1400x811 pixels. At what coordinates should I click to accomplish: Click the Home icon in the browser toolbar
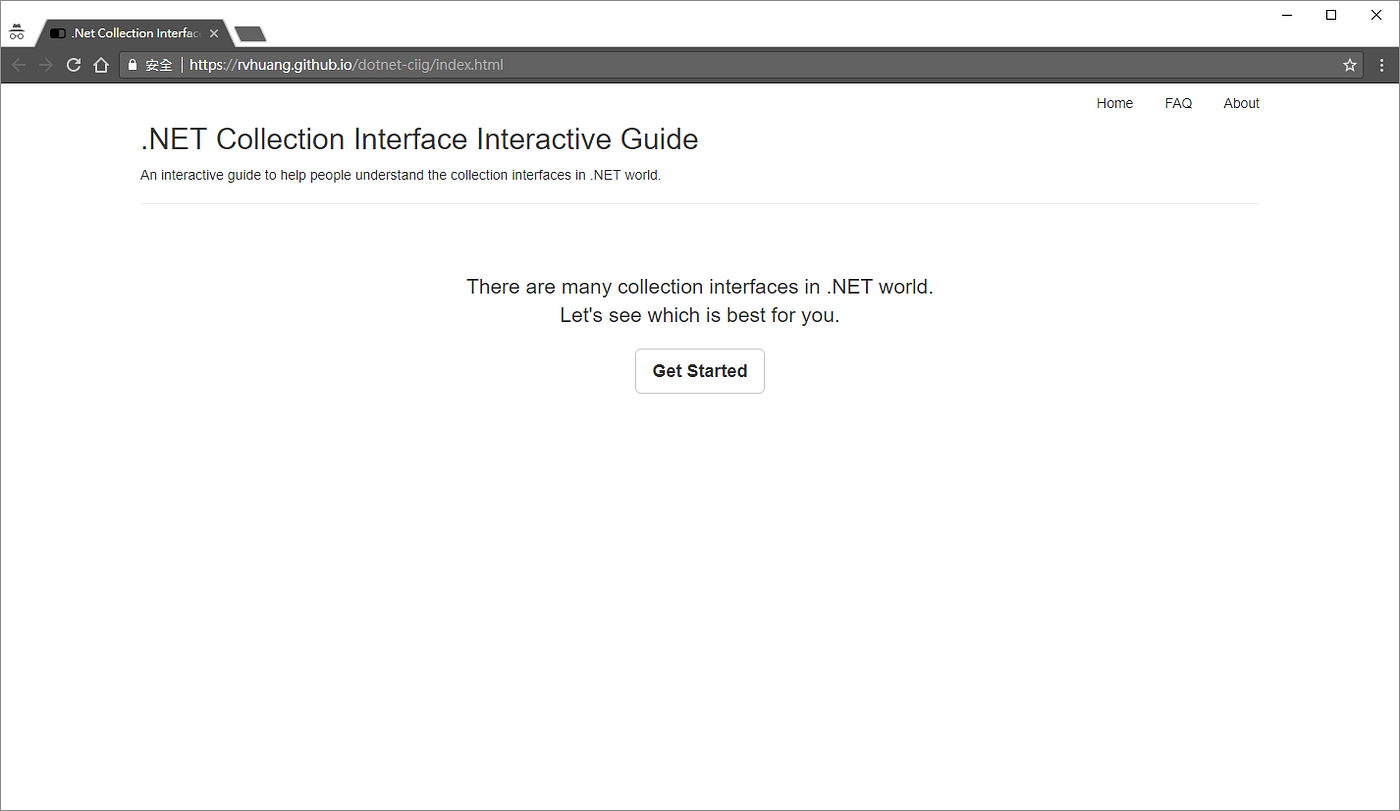[x=101, y=64]
